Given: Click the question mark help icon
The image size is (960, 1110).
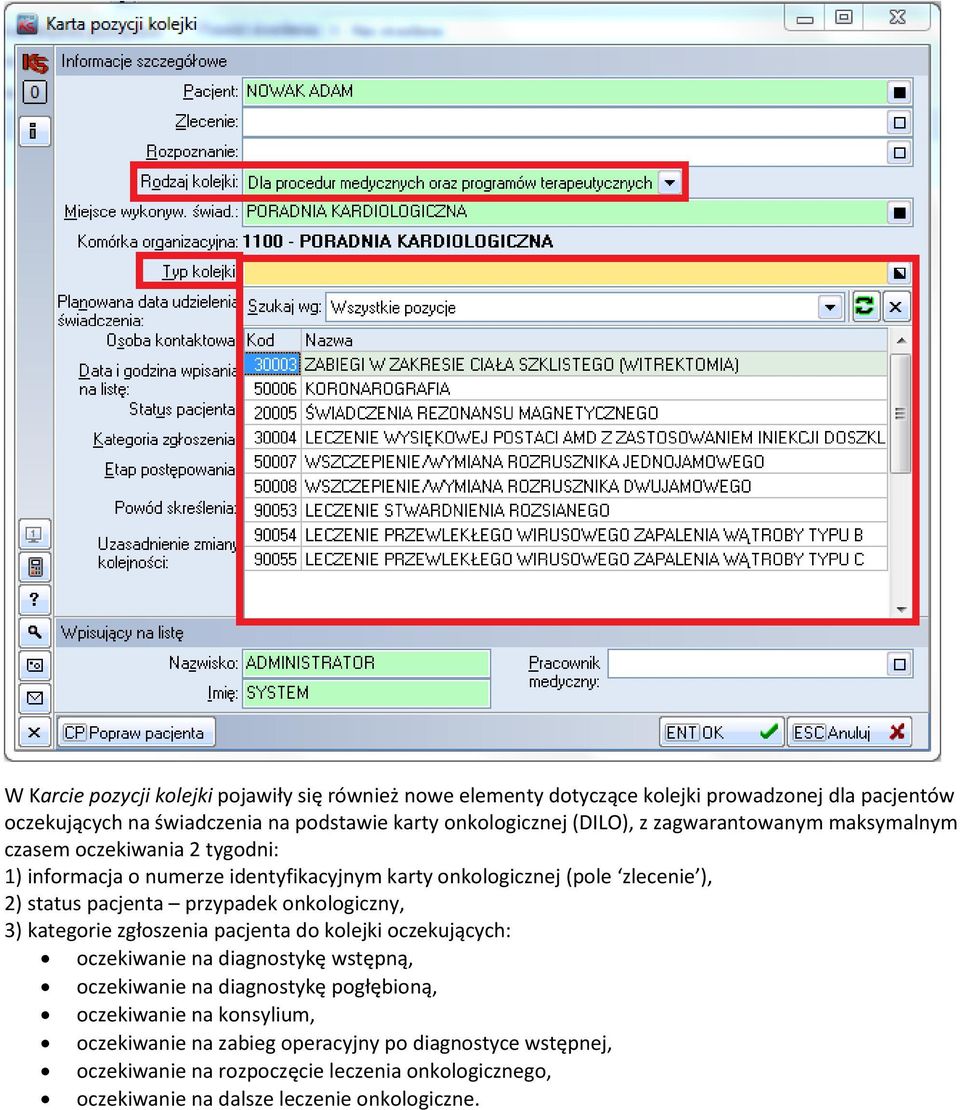Looking at the screenshot, I should coord(34,599).
